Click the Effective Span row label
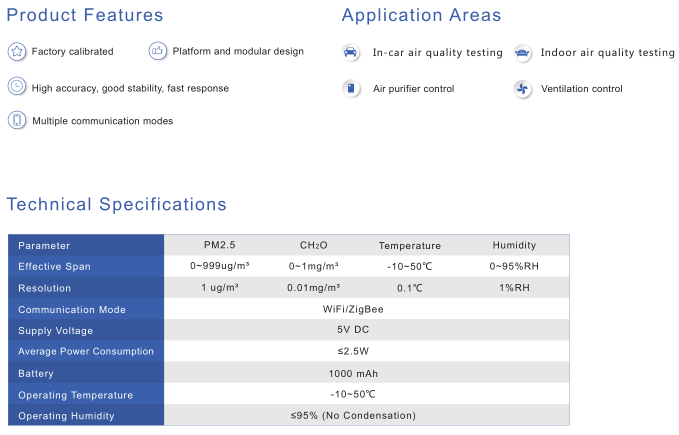Viewport: 679px width, 435px height. [86, 267]
